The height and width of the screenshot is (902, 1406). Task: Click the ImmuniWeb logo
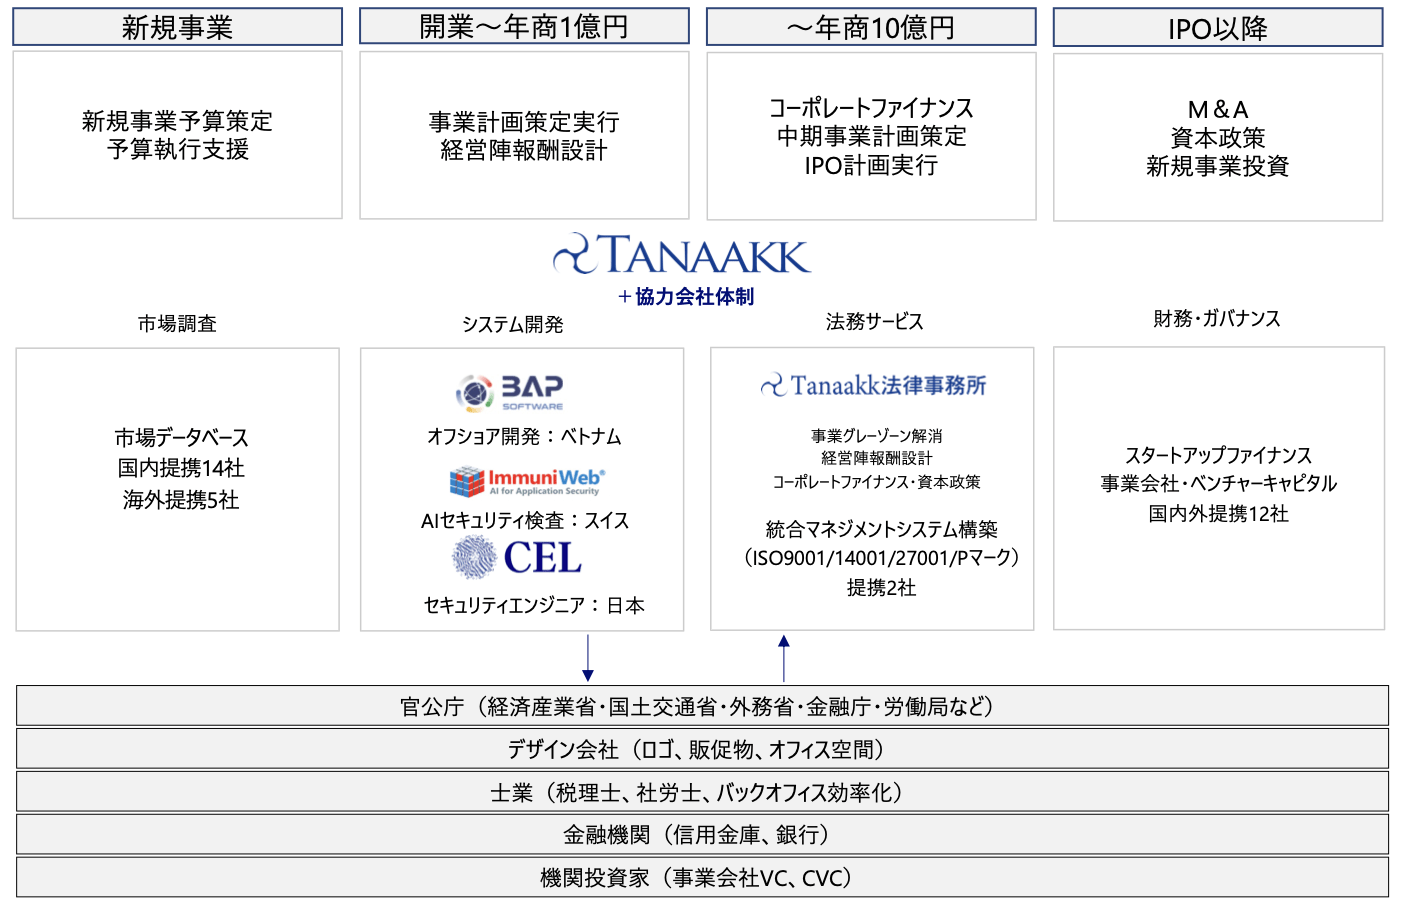(x=526, y=482)
